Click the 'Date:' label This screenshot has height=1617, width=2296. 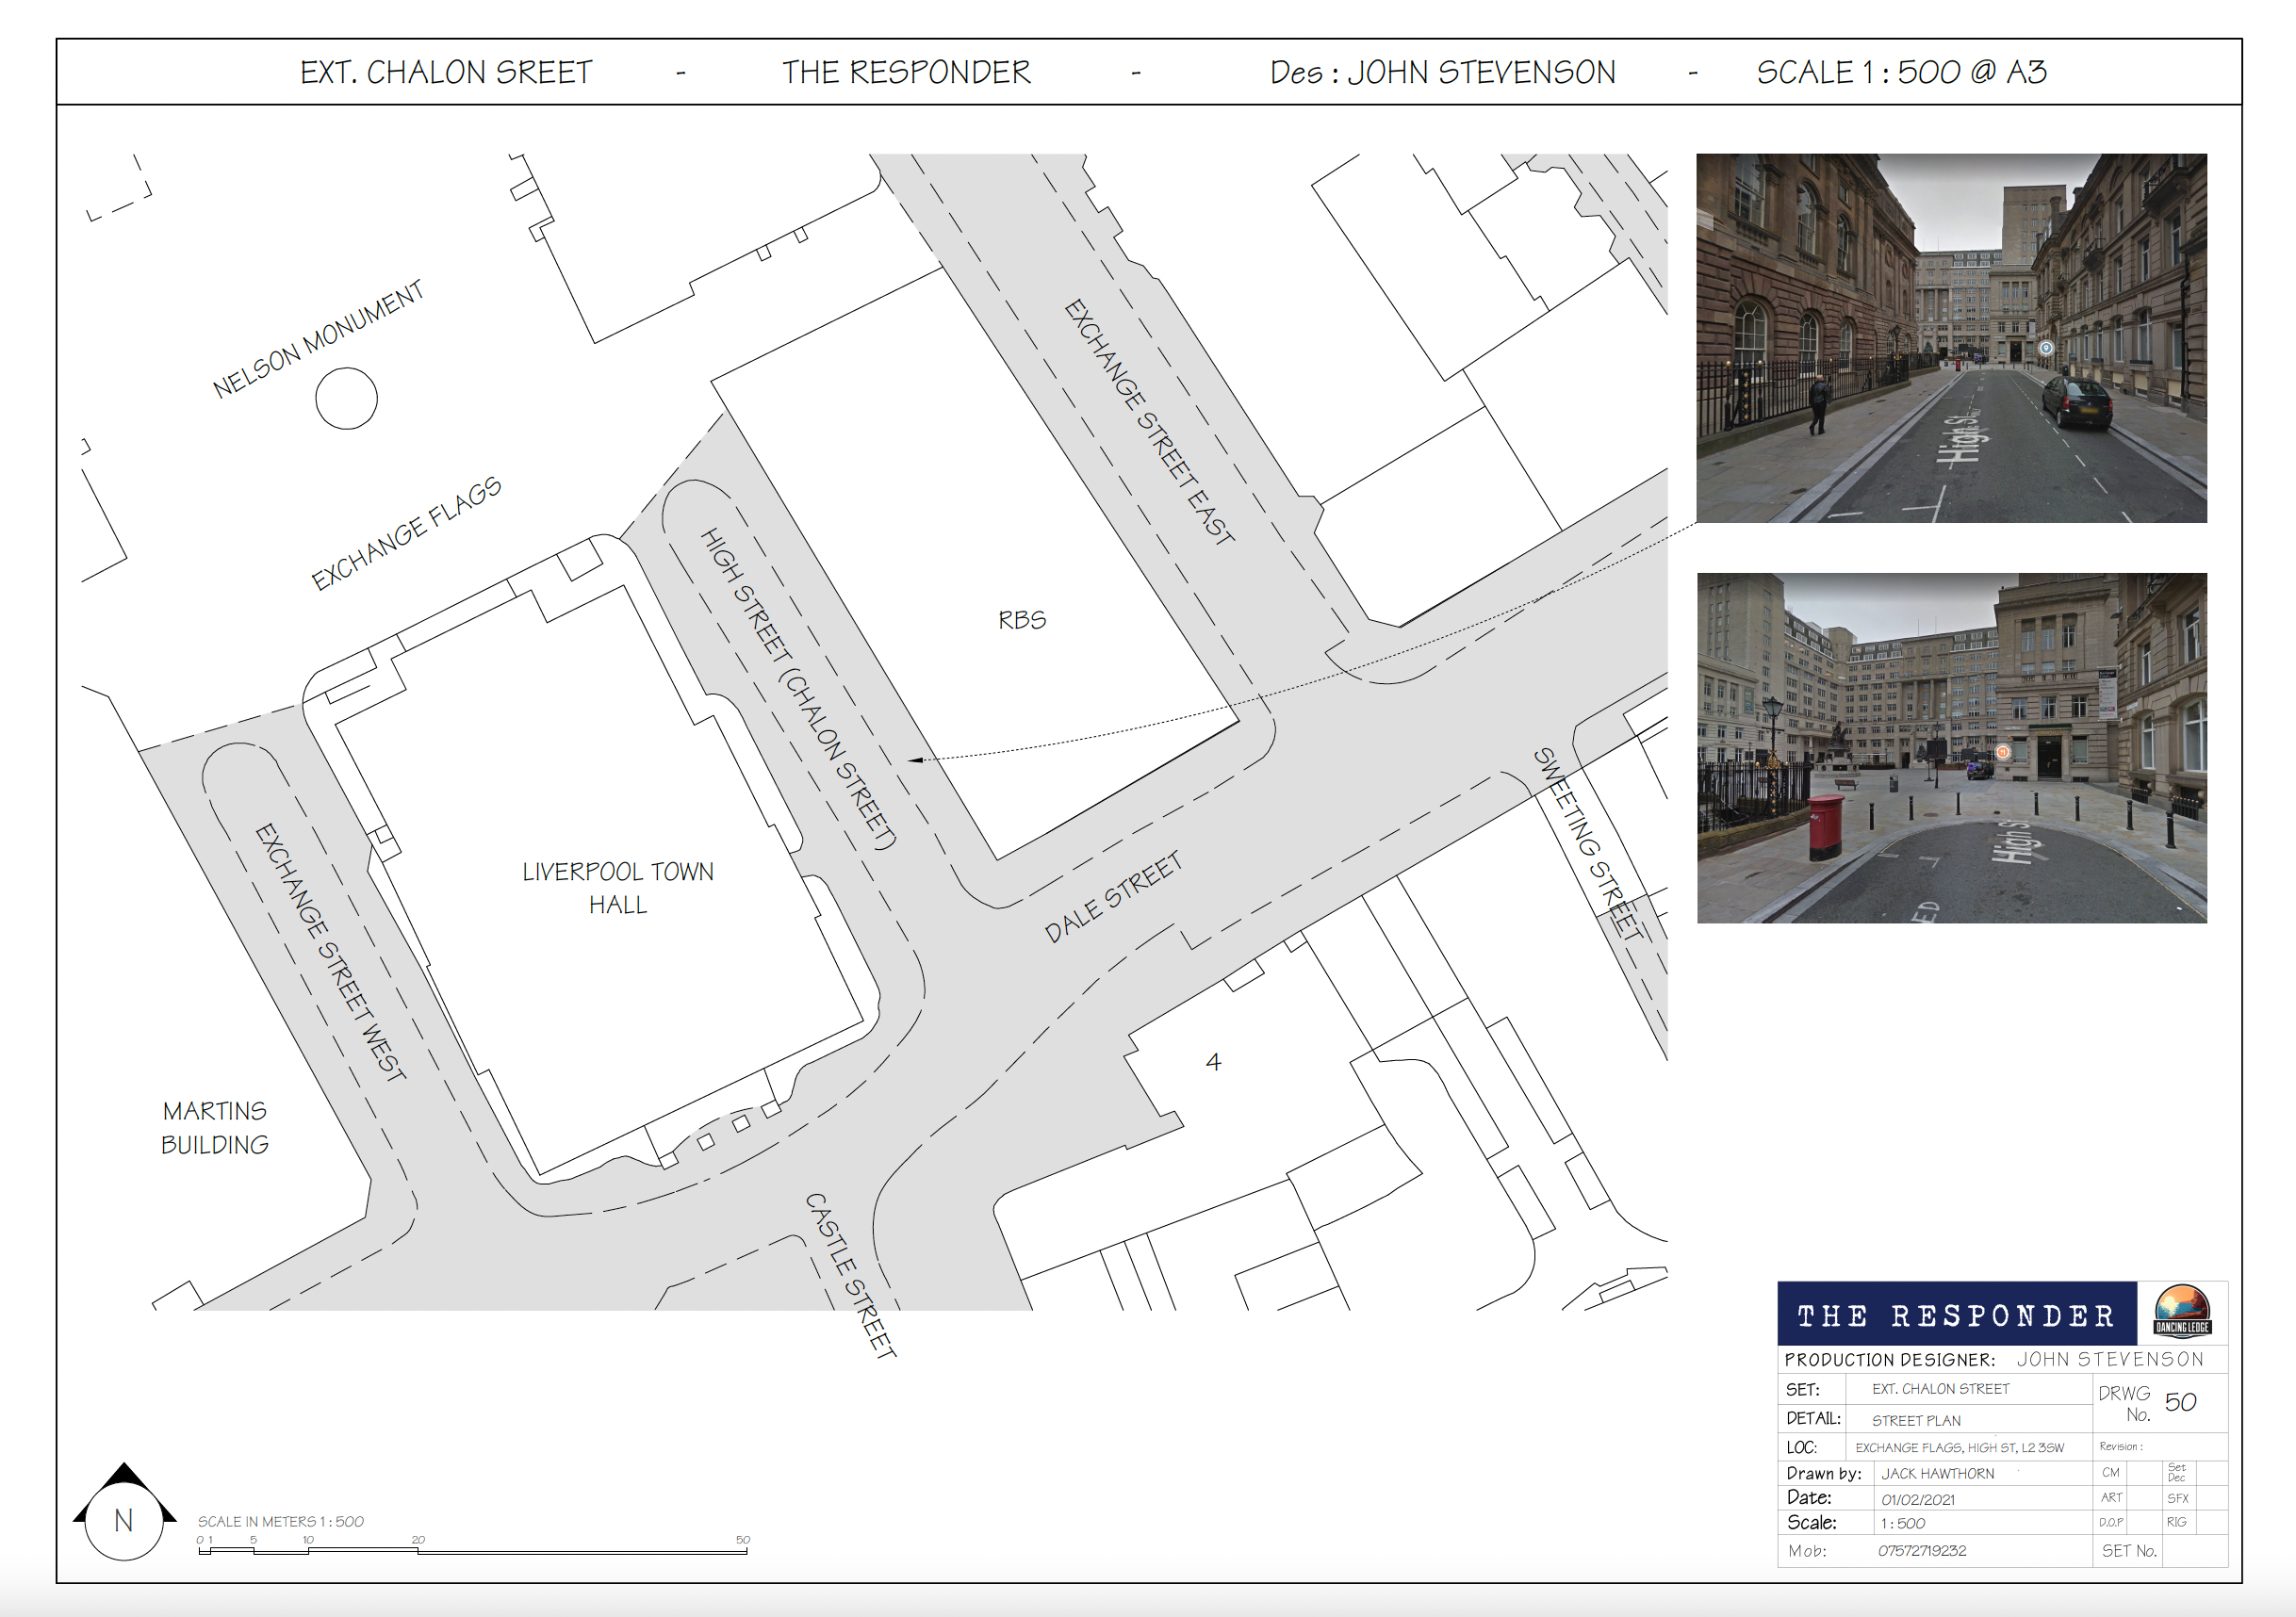(1809, 1498)
